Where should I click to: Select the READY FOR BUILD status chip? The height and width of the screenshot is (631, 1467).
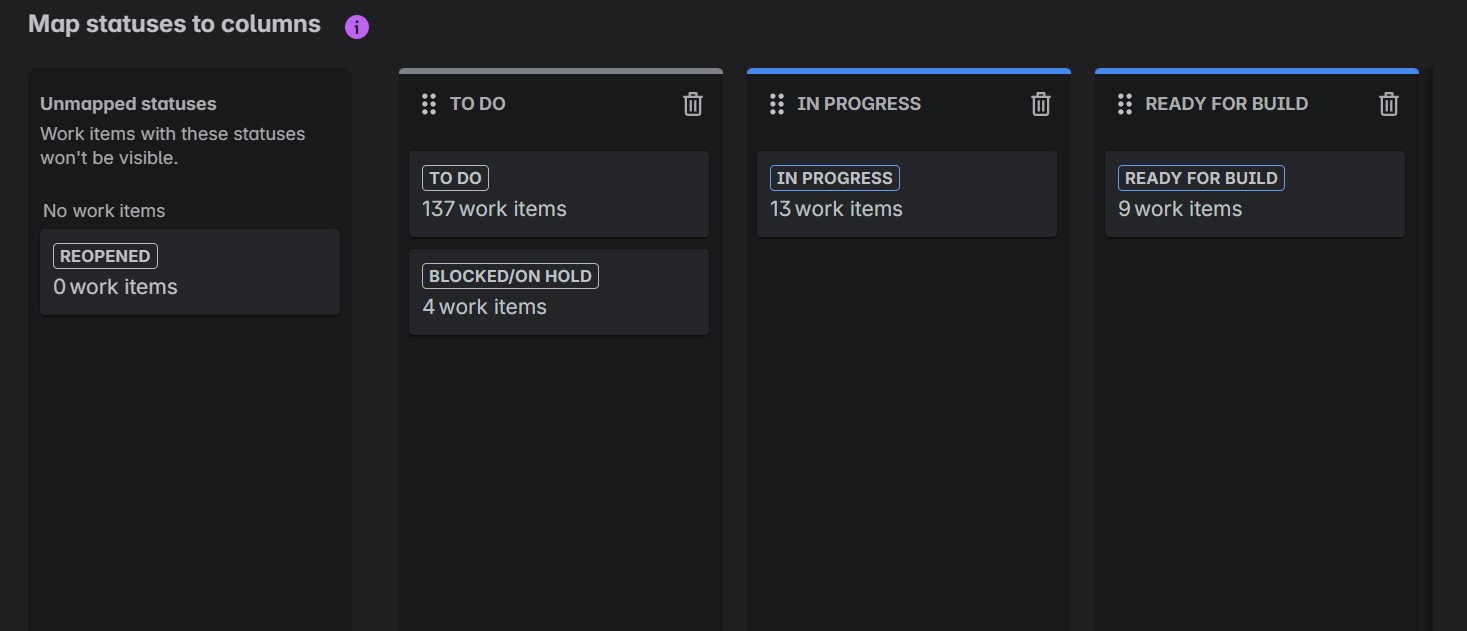1201,177
